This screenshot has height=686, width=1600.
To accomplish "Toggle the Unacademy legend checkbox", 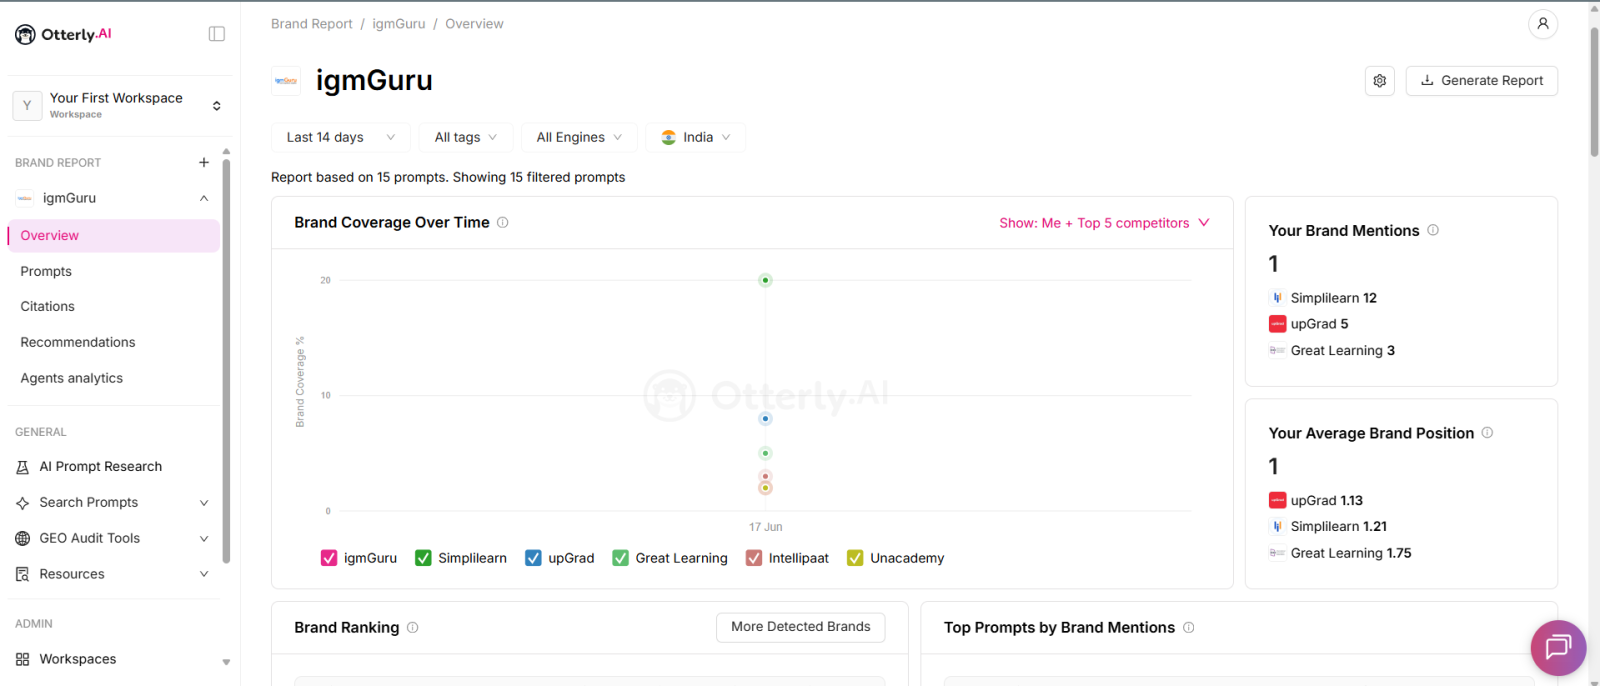I will coord(855,558).
